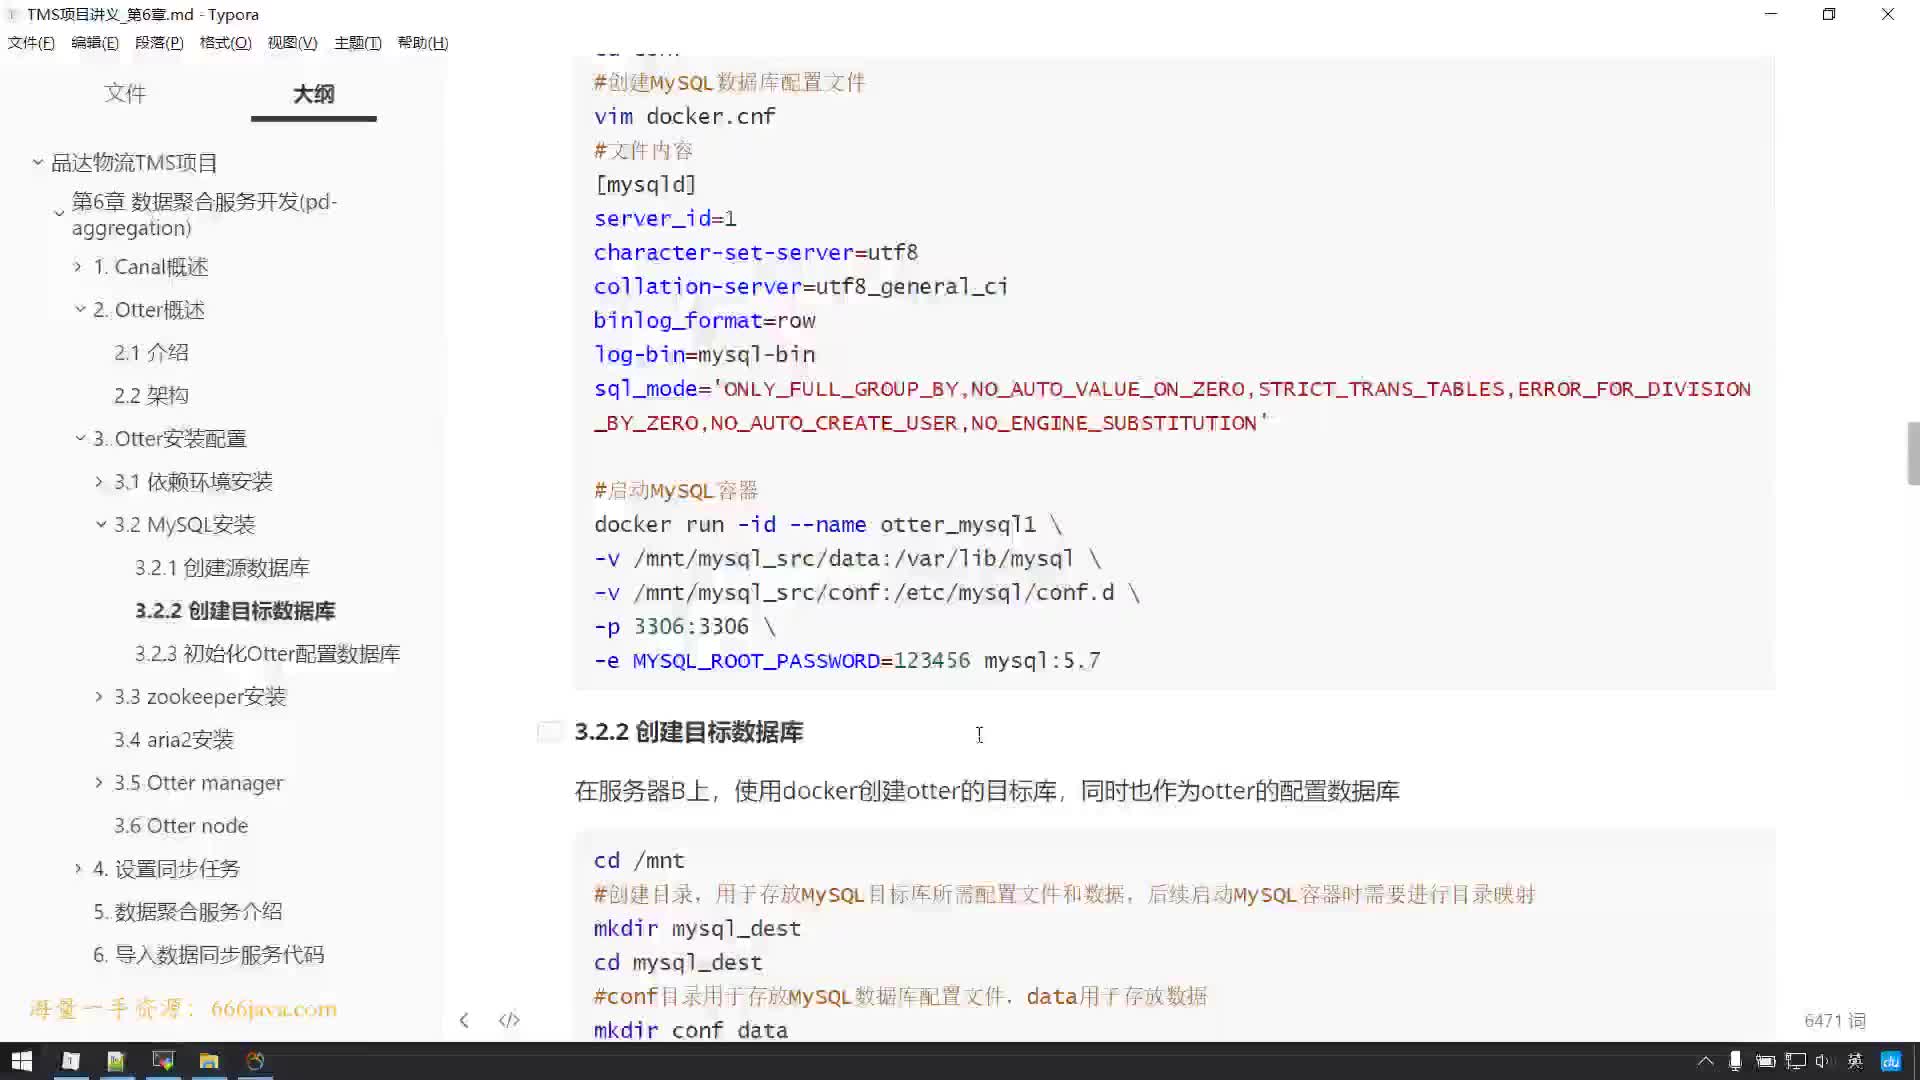Collapse the 2. Otter概述 section
The width and height of the screenshot is (1920, 1080).
click(x=80, y=310)
